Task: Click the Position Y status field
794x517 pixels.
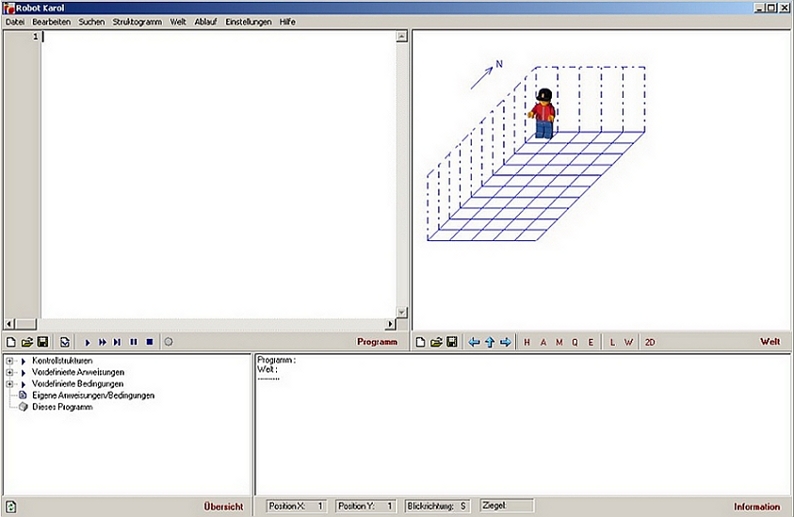Action: [366, 506]
